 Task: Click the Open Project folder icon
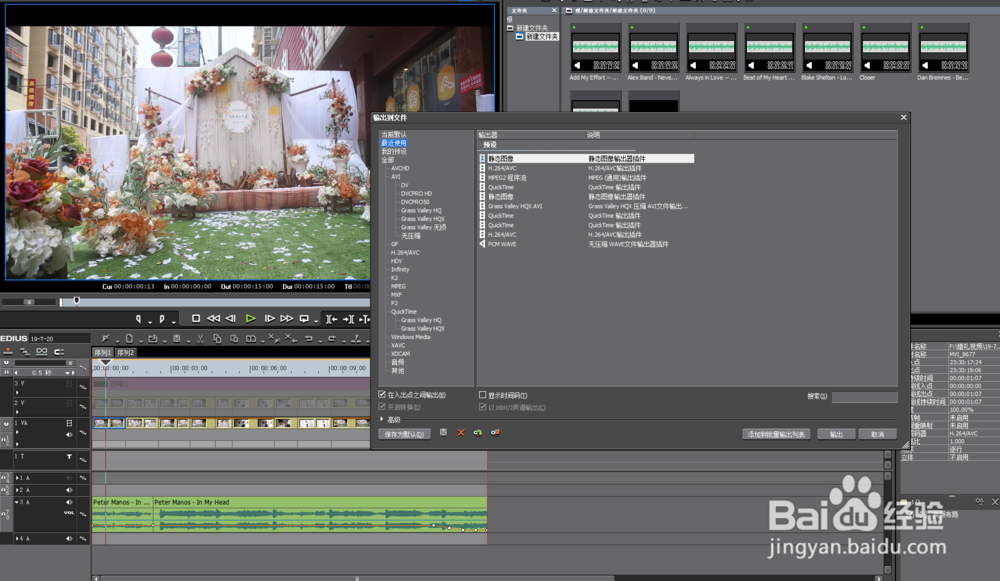(152, 338)
